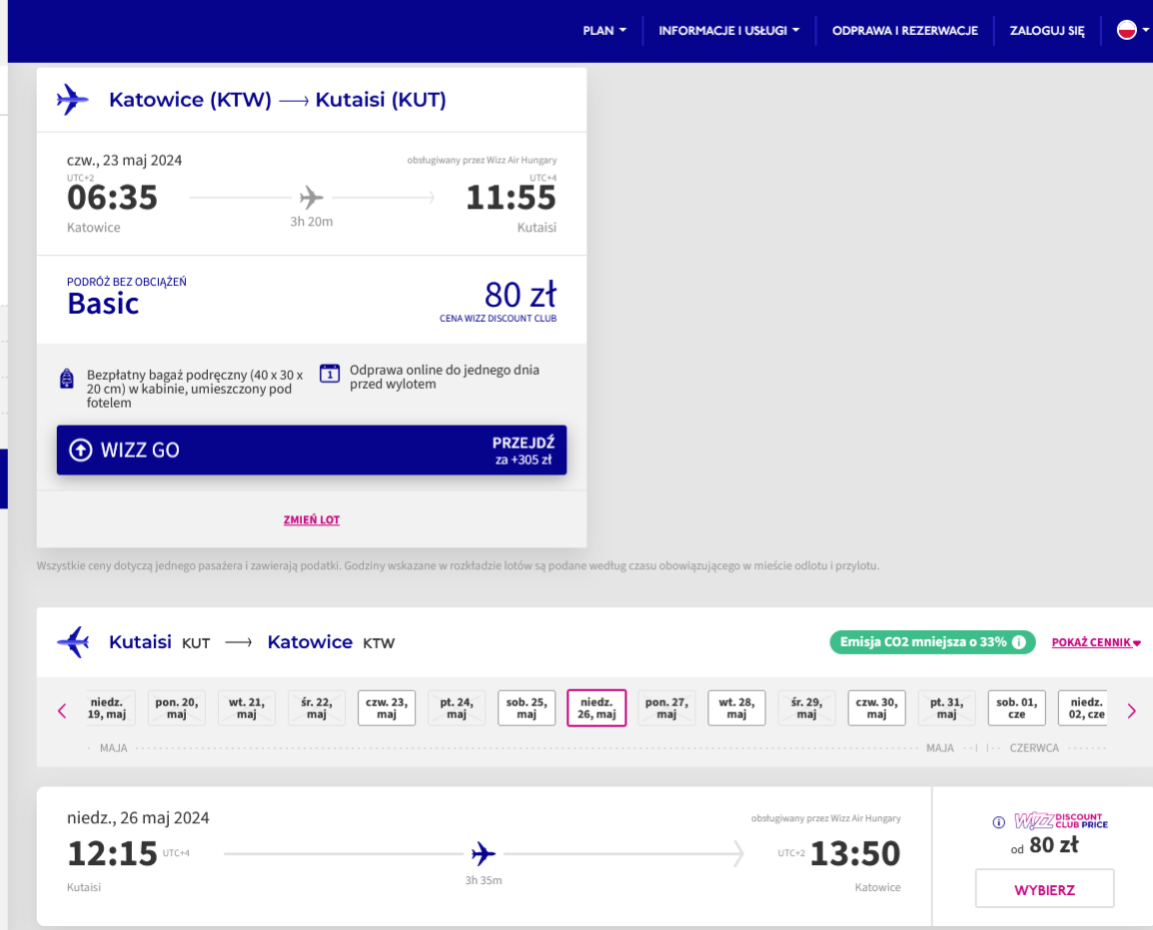Click Emisja CO2 mniejsza o 33% badge
Viewport: 1153px width, 930px height.
tap(932, 642)
